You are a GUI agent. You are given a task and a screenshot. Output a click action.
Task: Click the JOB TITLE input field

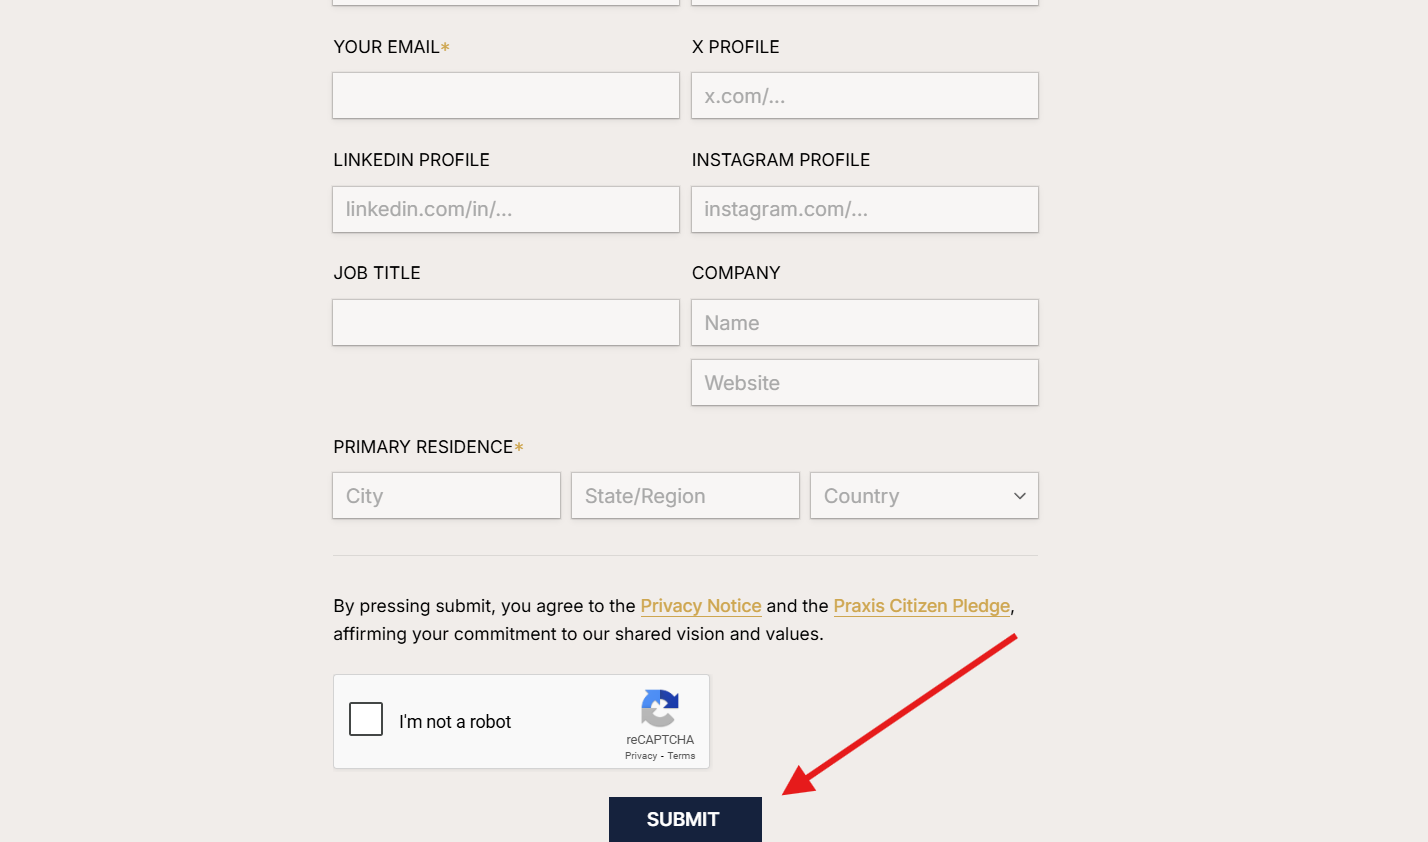pyautogui.click(x=505, y=322)
